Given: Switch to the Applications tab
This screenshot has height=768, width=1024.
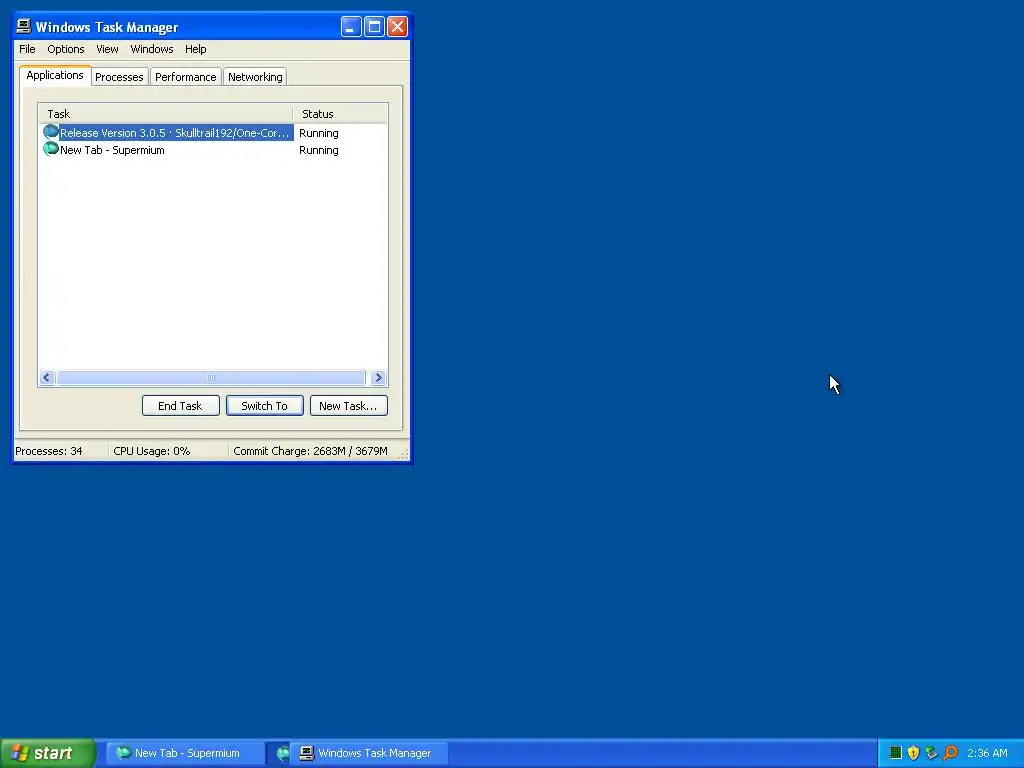Looking at the screenshot, I should tap(55, 75).
